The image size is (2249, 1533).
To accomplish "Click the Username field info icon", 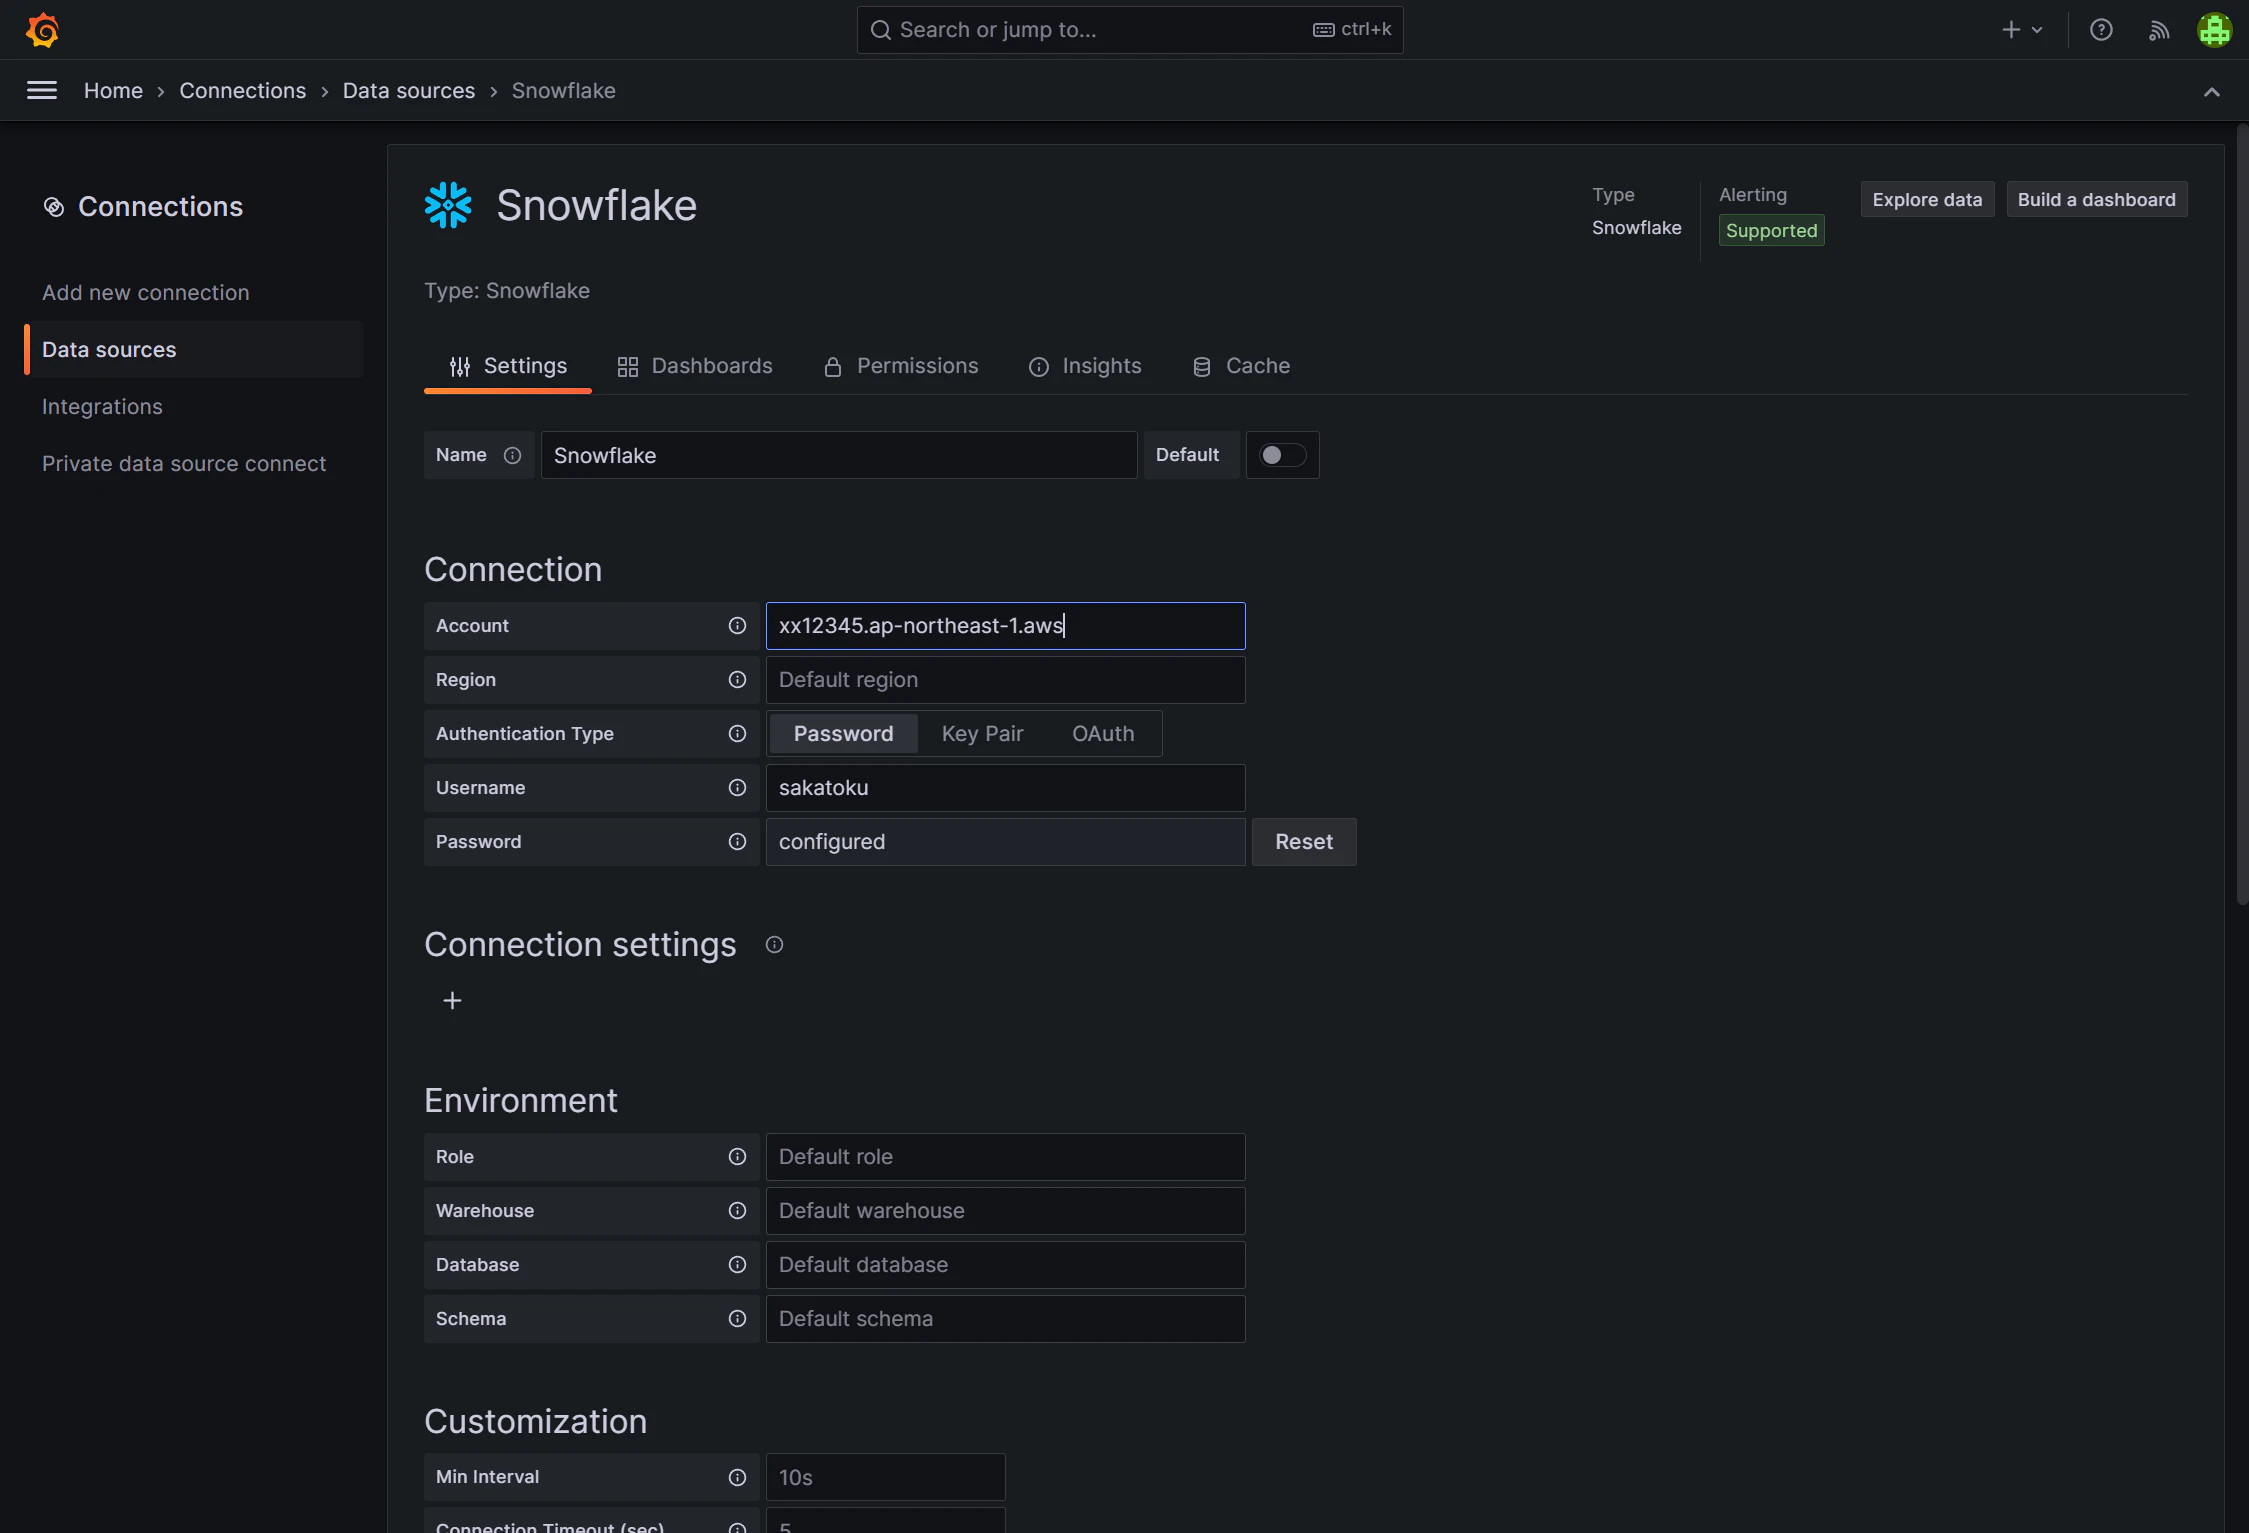I will coord(737,788).
